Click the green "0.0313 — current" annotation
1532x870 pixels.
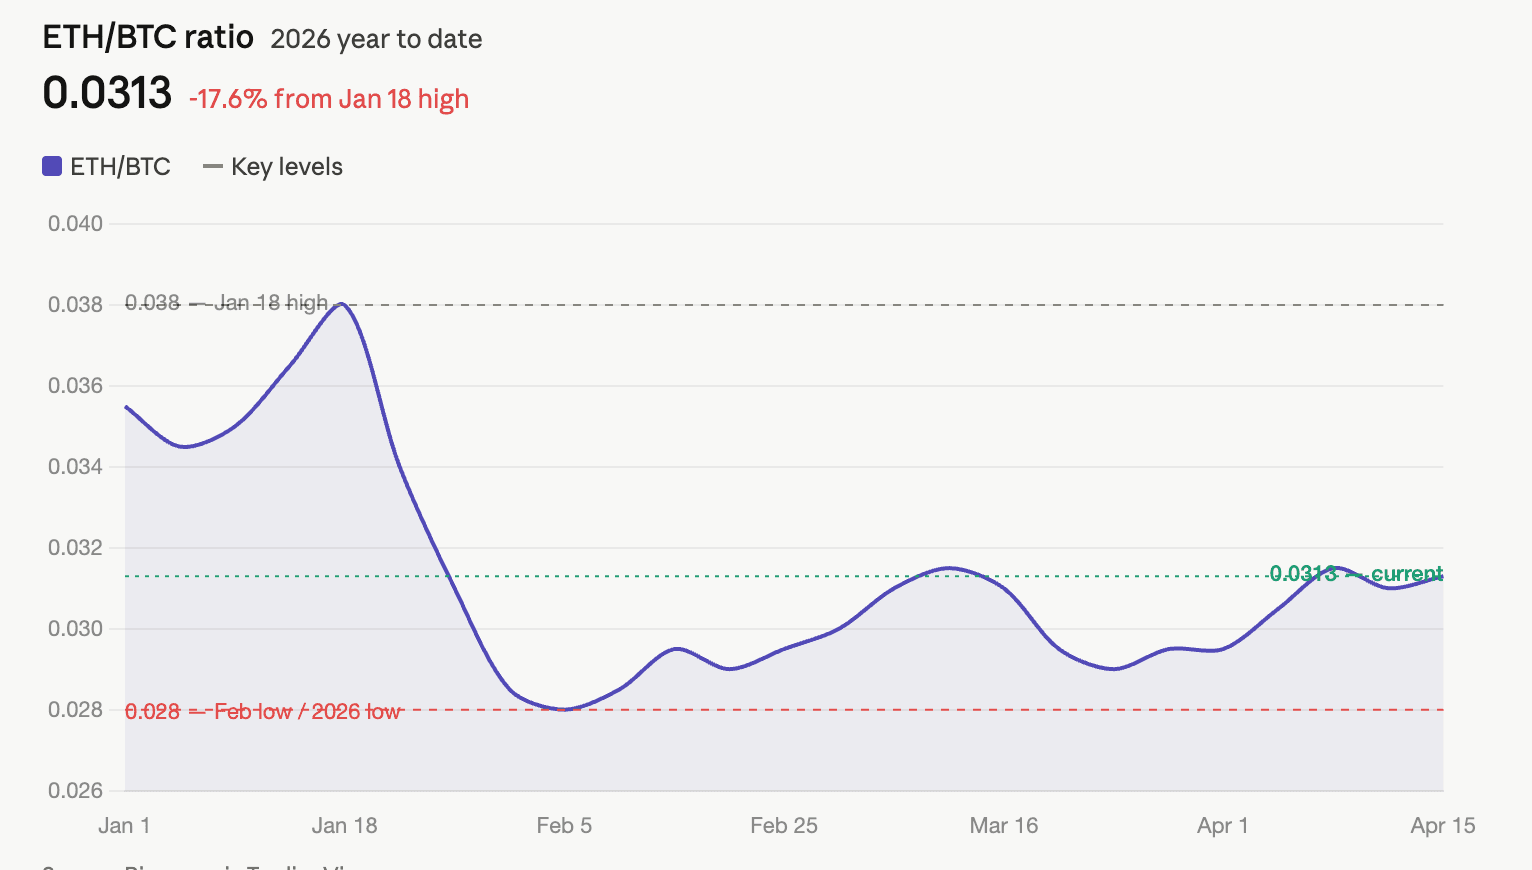click(x=1356, y=574)
